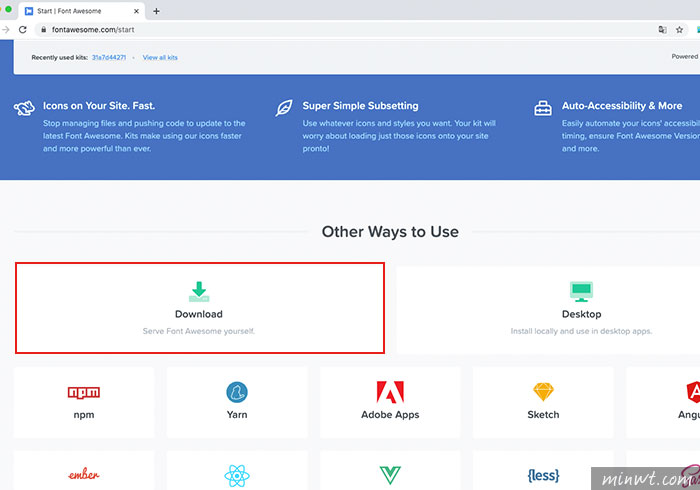Open the Desktop monitor icon
The width and height of the screenshot is (700, 490).
581,291
